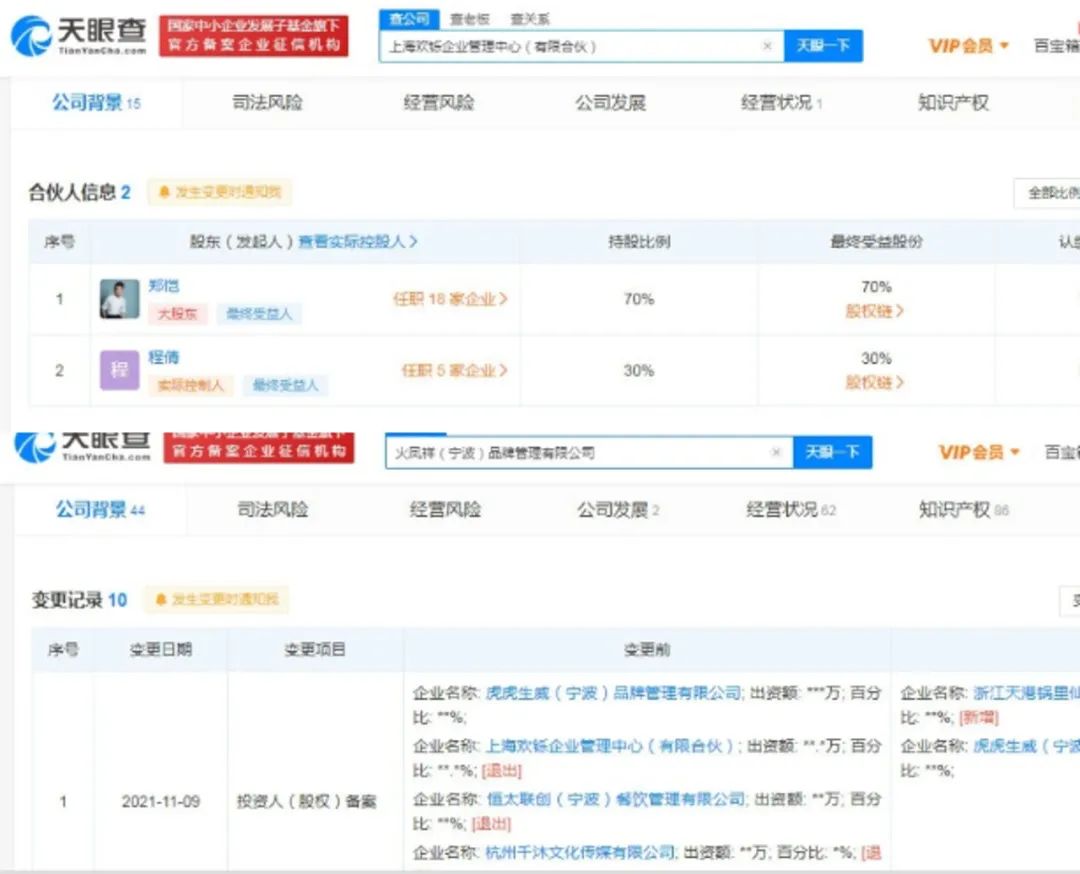Click the 最终受益人 tag in 郑恺's row
Viewport: 1080px width, 874px height.
pos(259,314)
